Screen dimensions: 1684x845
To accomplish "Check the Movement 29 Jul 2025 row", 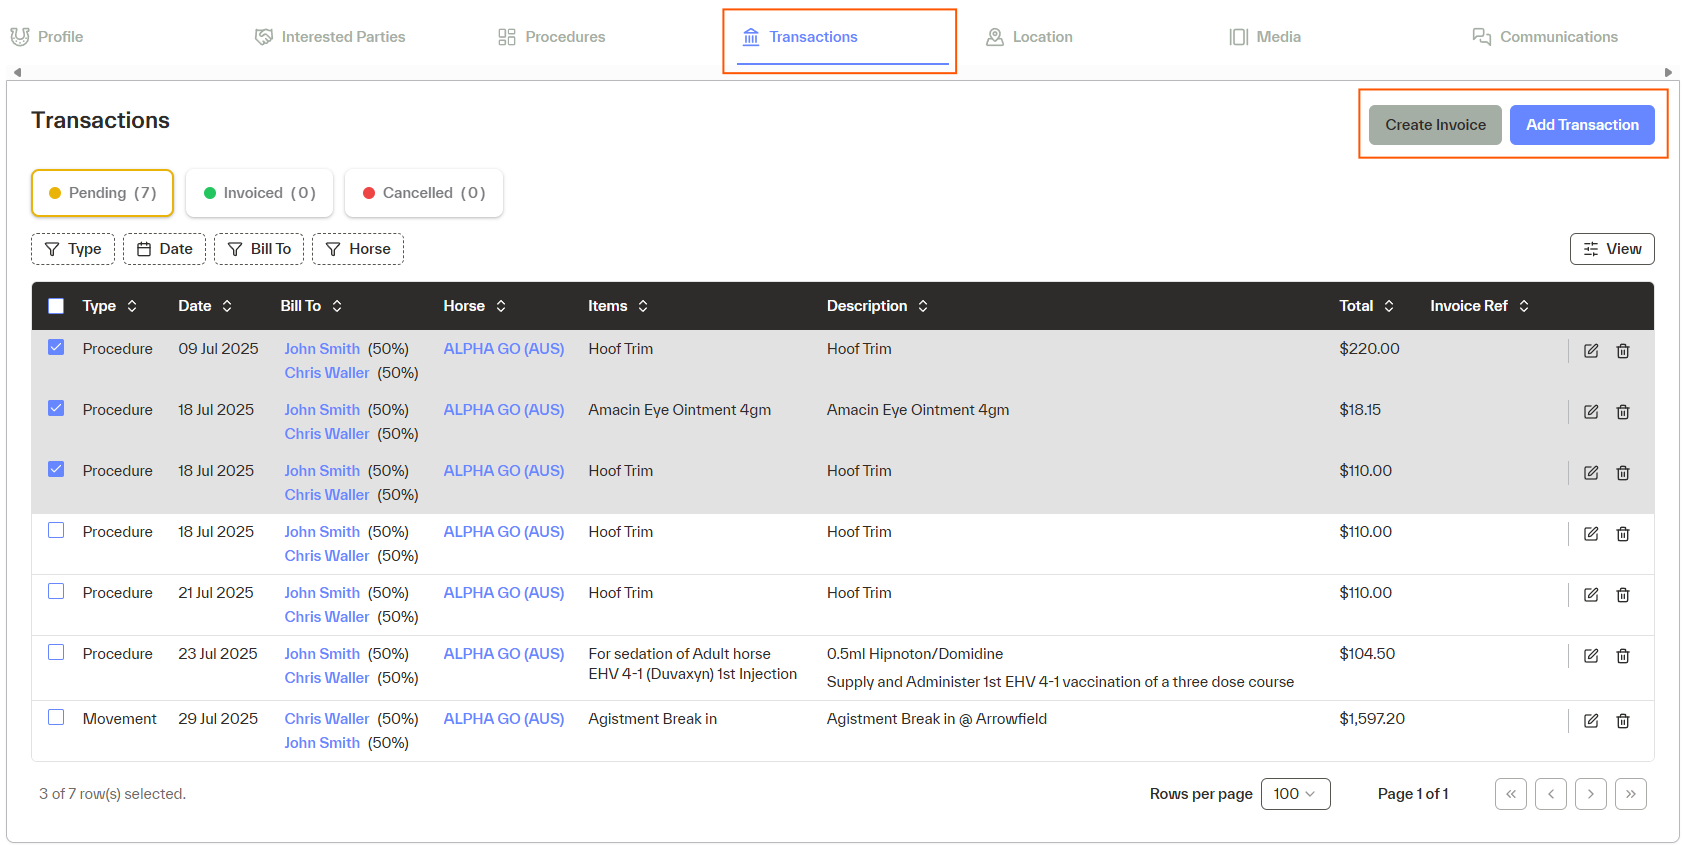I will pyautogui.click(x=56, y=718).
